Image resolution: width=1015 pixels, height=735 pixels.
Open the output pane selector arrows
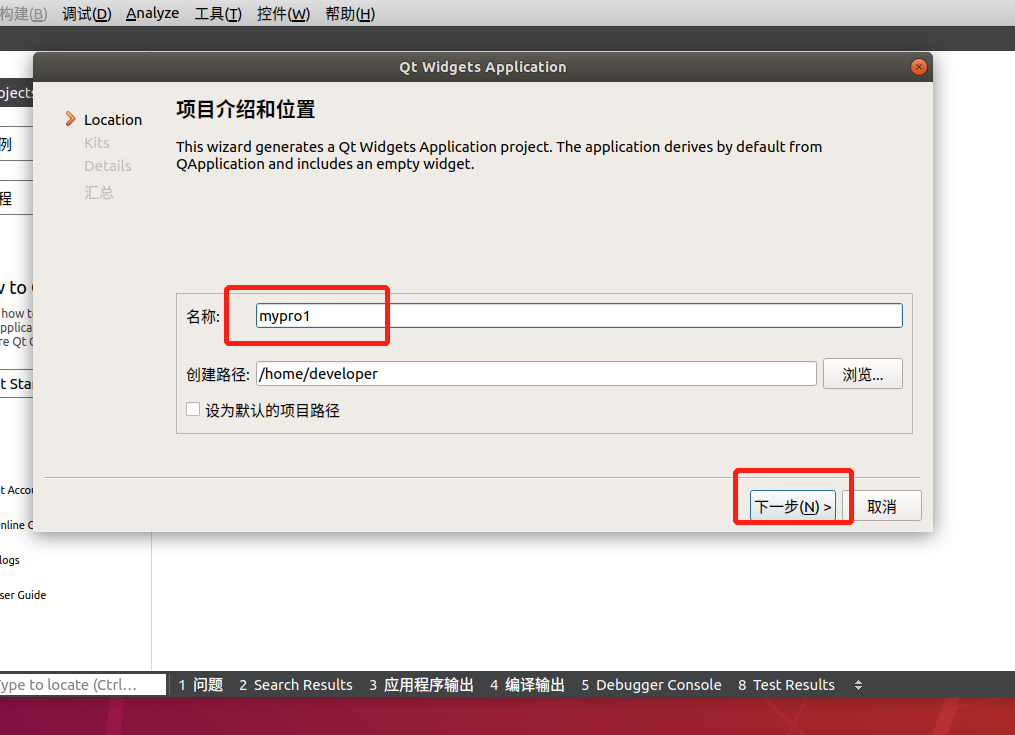[857, 685]
